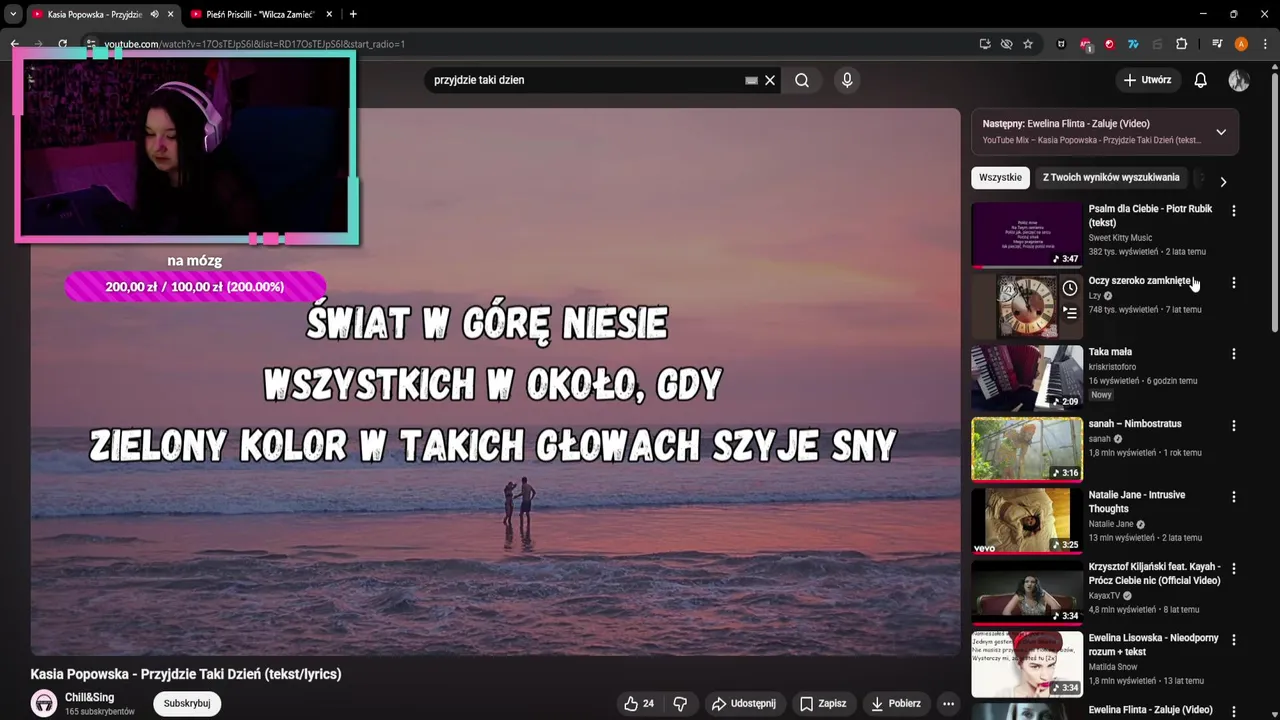This screenshot has height=720, width=1280.
Task: Open Ewelina Flinta Zaluje video title
Action: pos(1150,710)
